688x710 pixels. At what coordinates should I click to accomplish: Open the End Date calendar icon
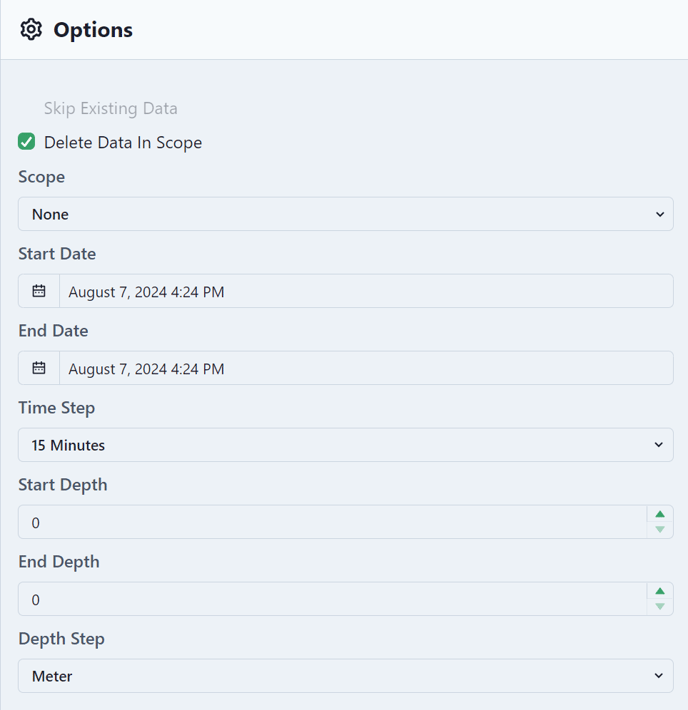39,368
